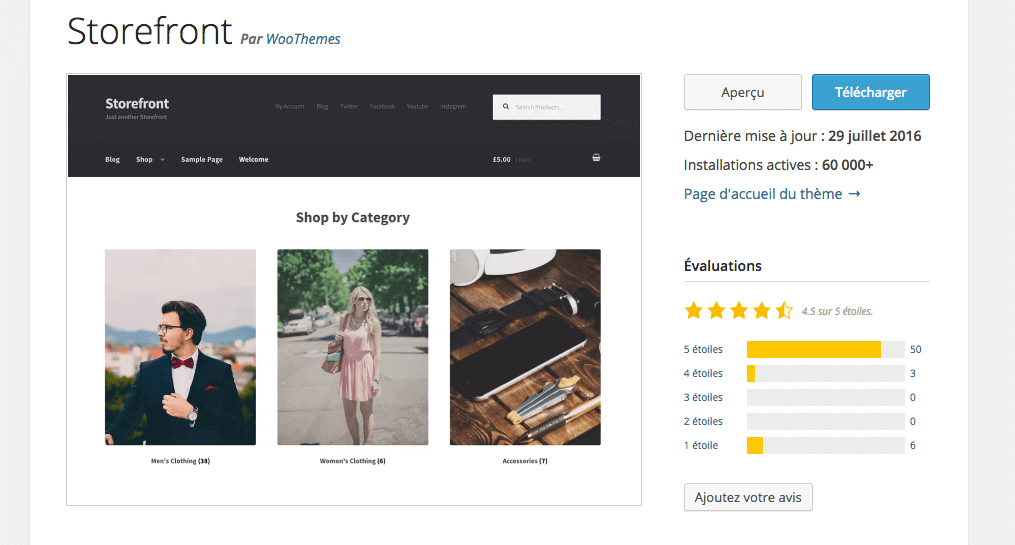Screen dimensions: 1015x545
Task: Click the Women's Clothing category image
Action: tap(352, 346)
